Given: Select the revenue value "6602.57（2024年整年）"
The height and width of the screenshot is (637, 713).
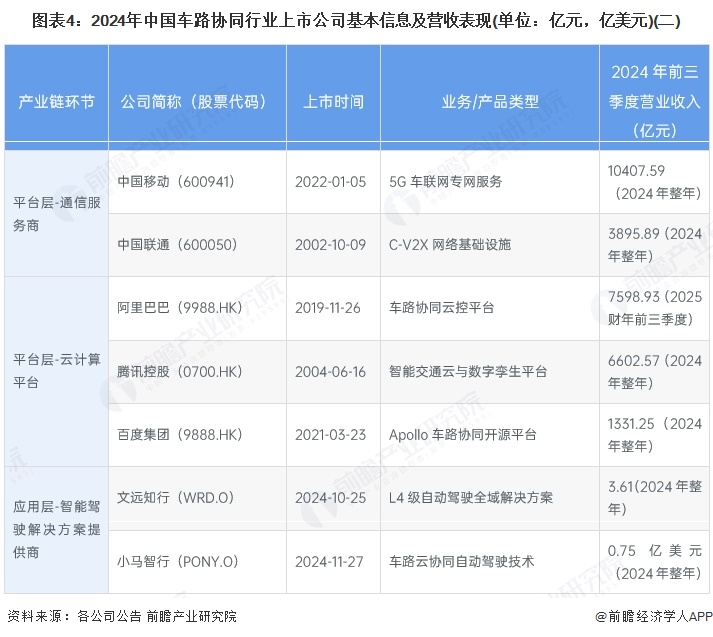Looking at the screenshot, I should pos(655,371).
